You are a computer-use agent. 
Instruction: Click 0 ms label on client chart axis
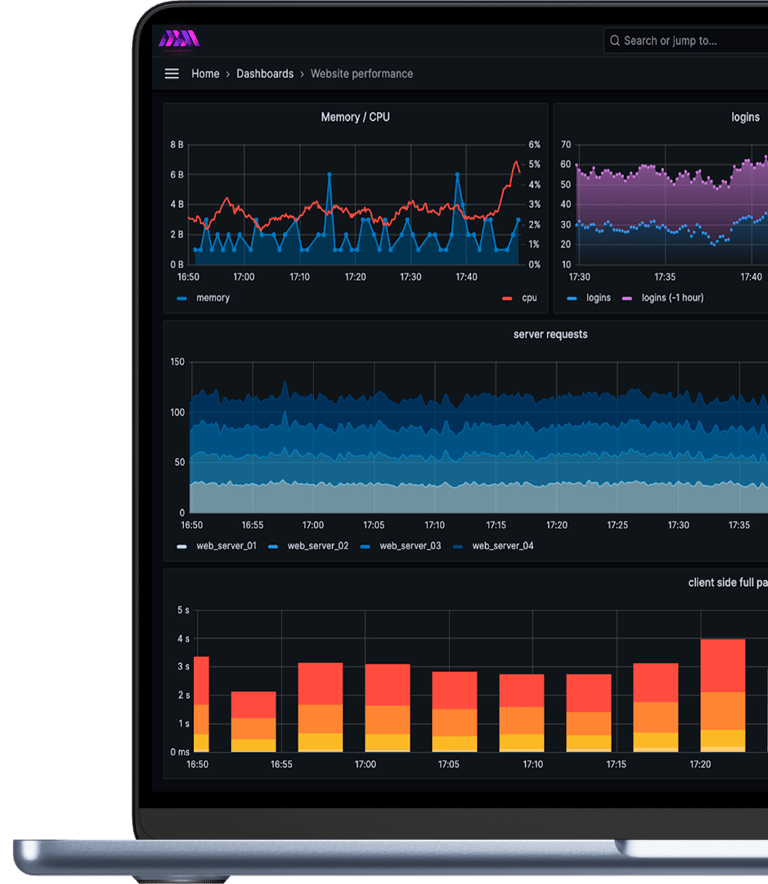(x=180, y=752)
